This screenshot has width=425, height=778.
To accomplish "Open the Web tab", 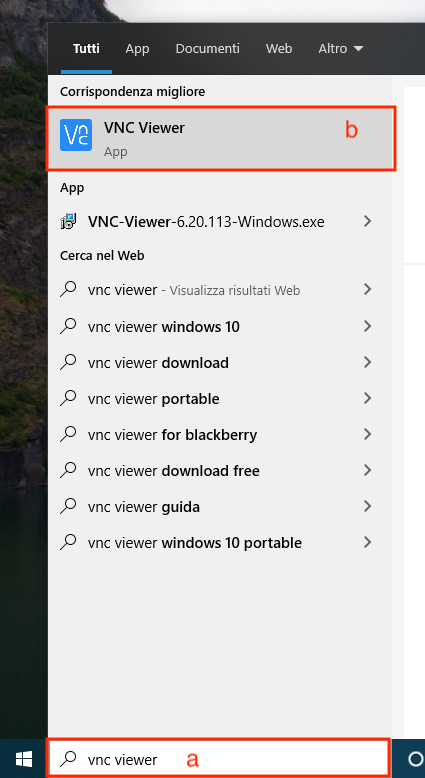I will (x=279, y=49).
